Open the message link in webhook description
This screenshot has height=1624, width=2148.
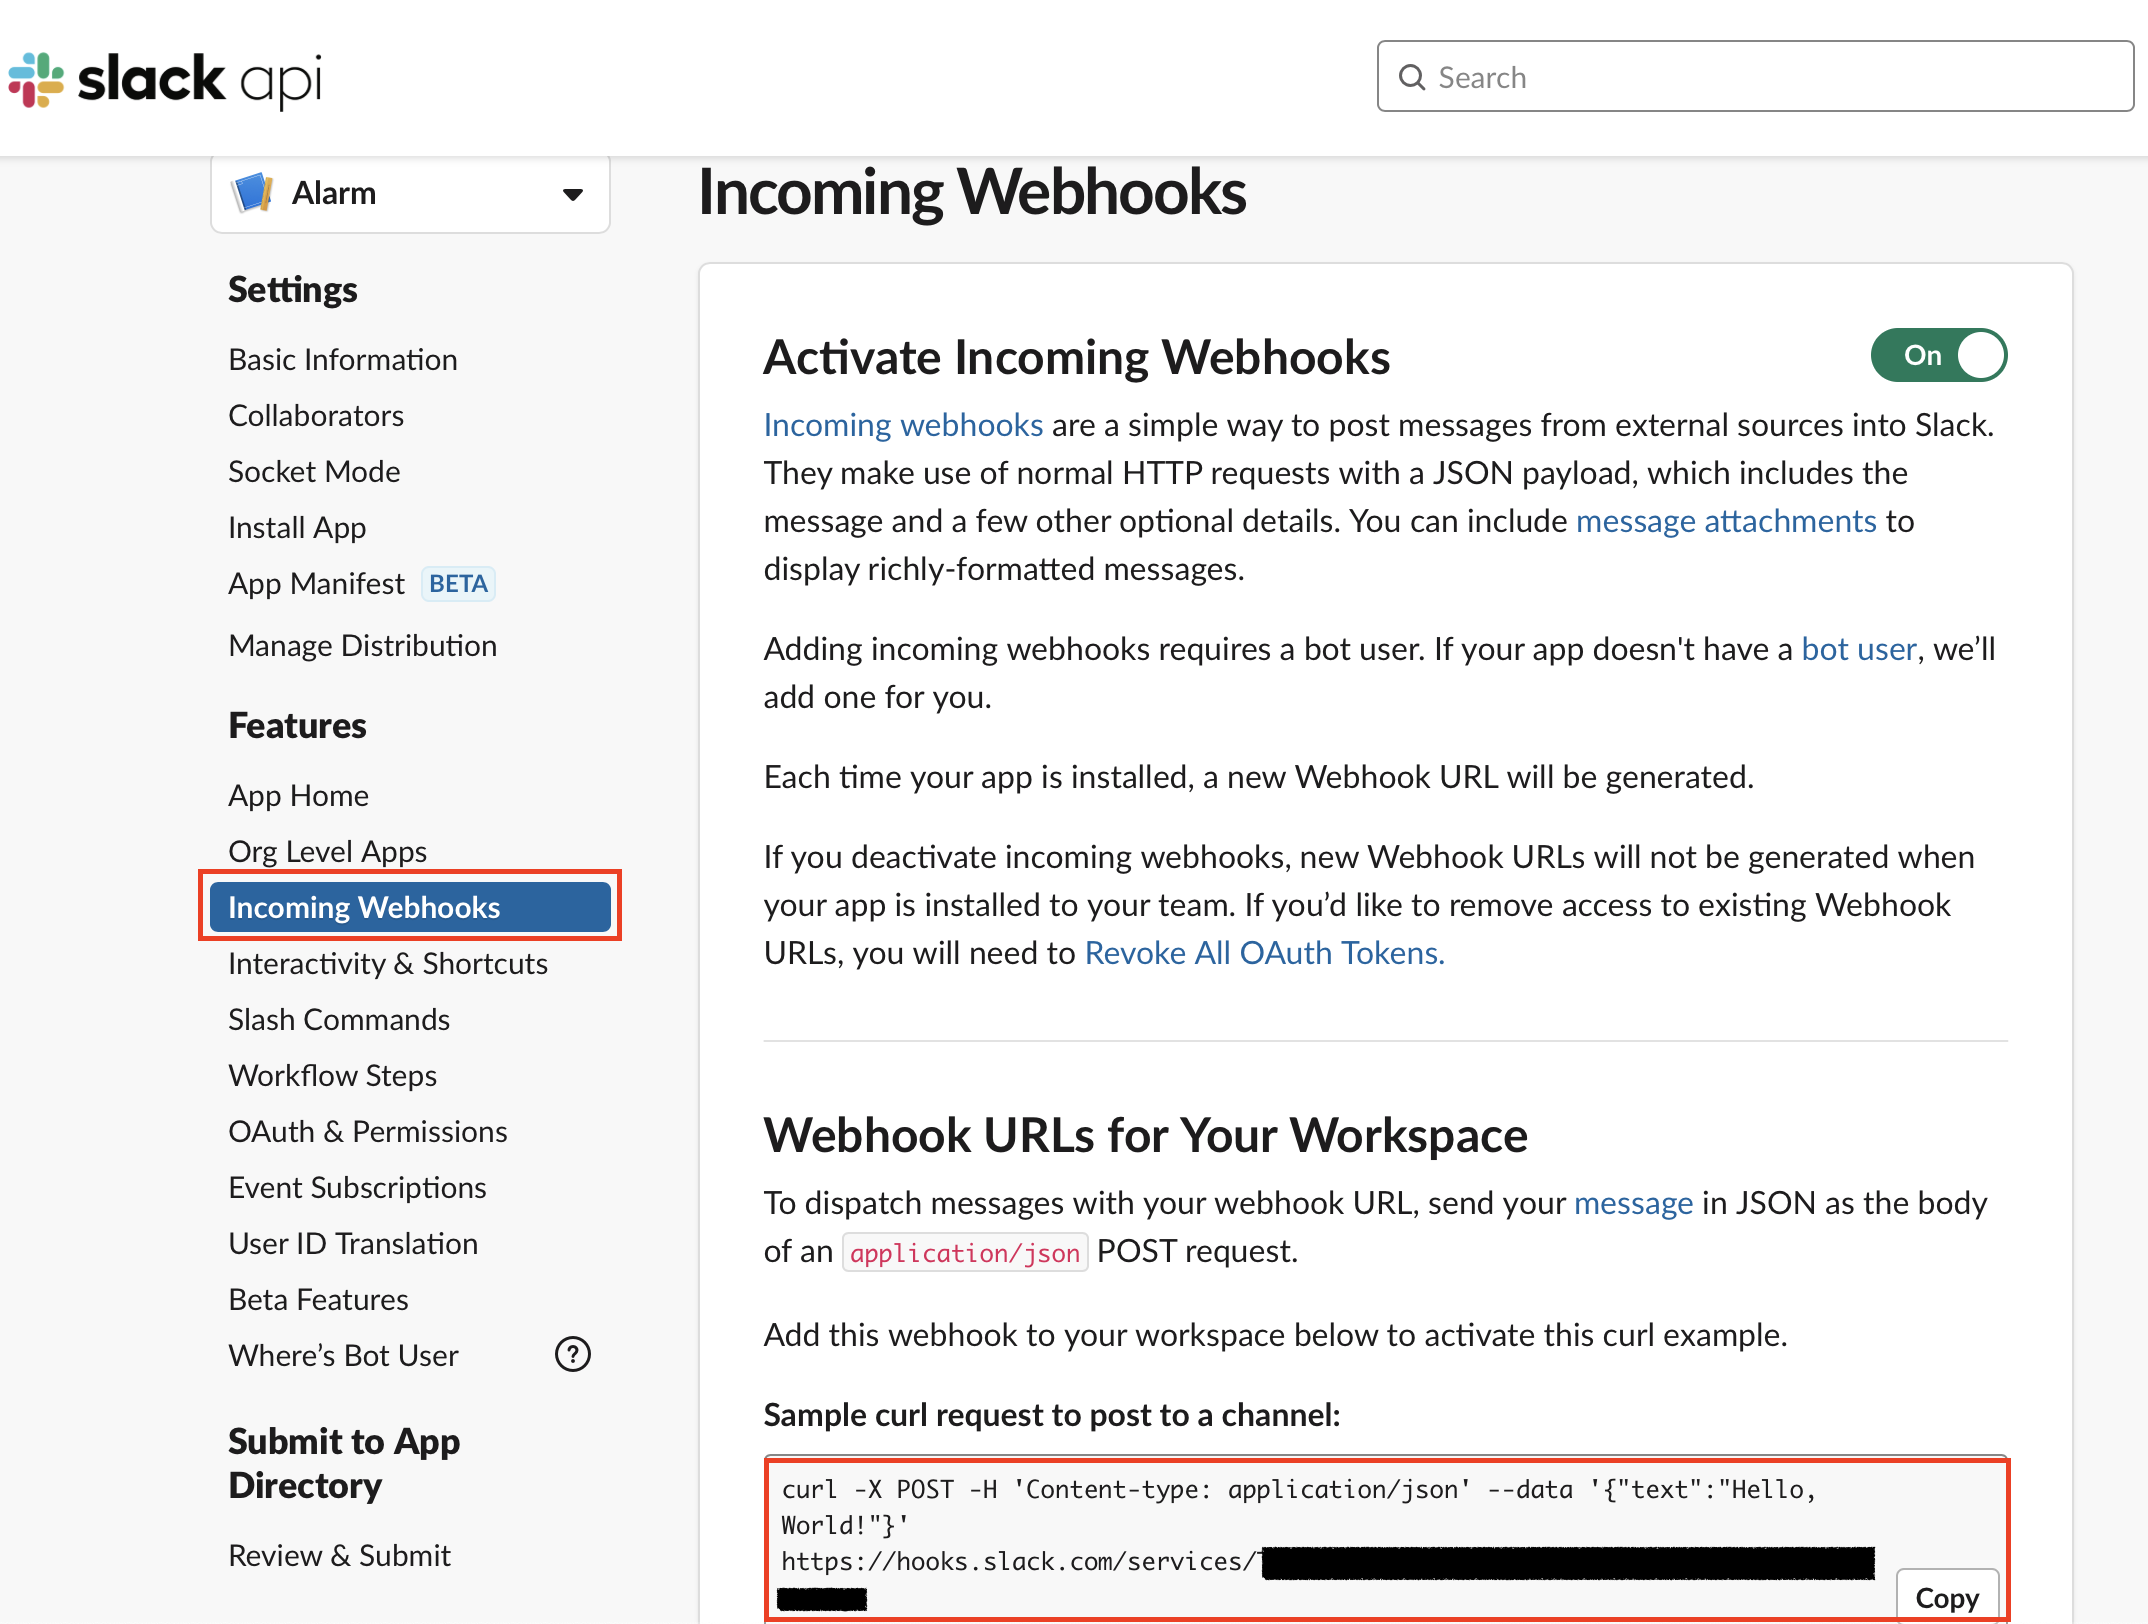click(1633, 1203)
